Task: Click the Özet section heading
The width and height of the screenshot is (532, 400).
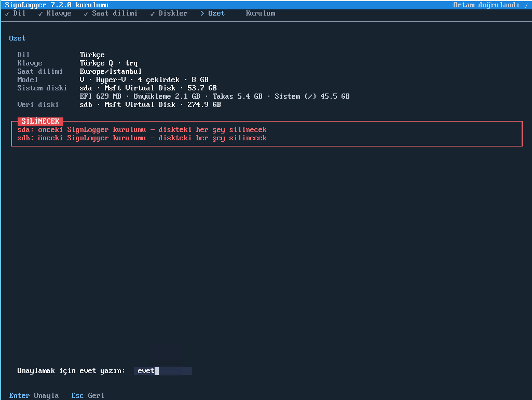Action: (x=17, y=38)
